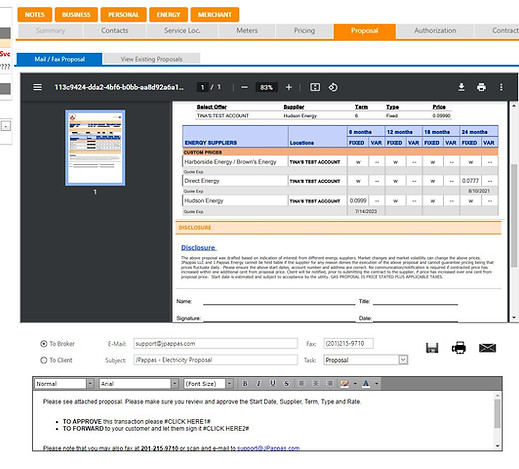Switch to the Service Loc. tab

tap(182, 31)
